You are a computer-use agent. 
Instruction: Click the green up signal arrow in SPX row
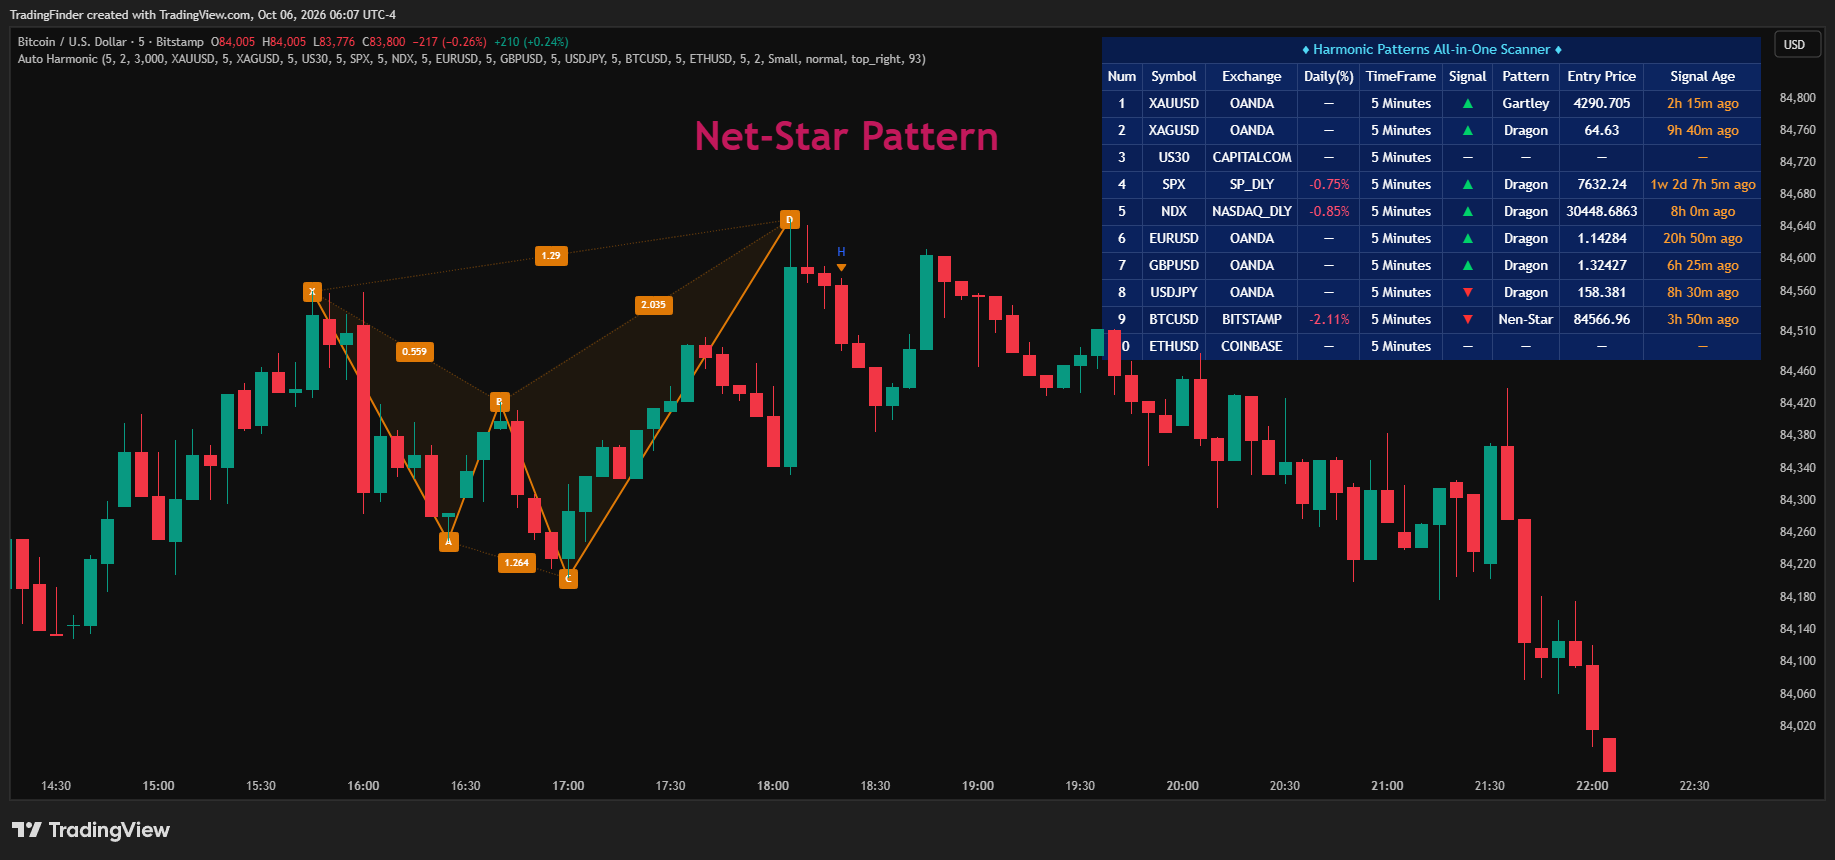click(1468, 185)
